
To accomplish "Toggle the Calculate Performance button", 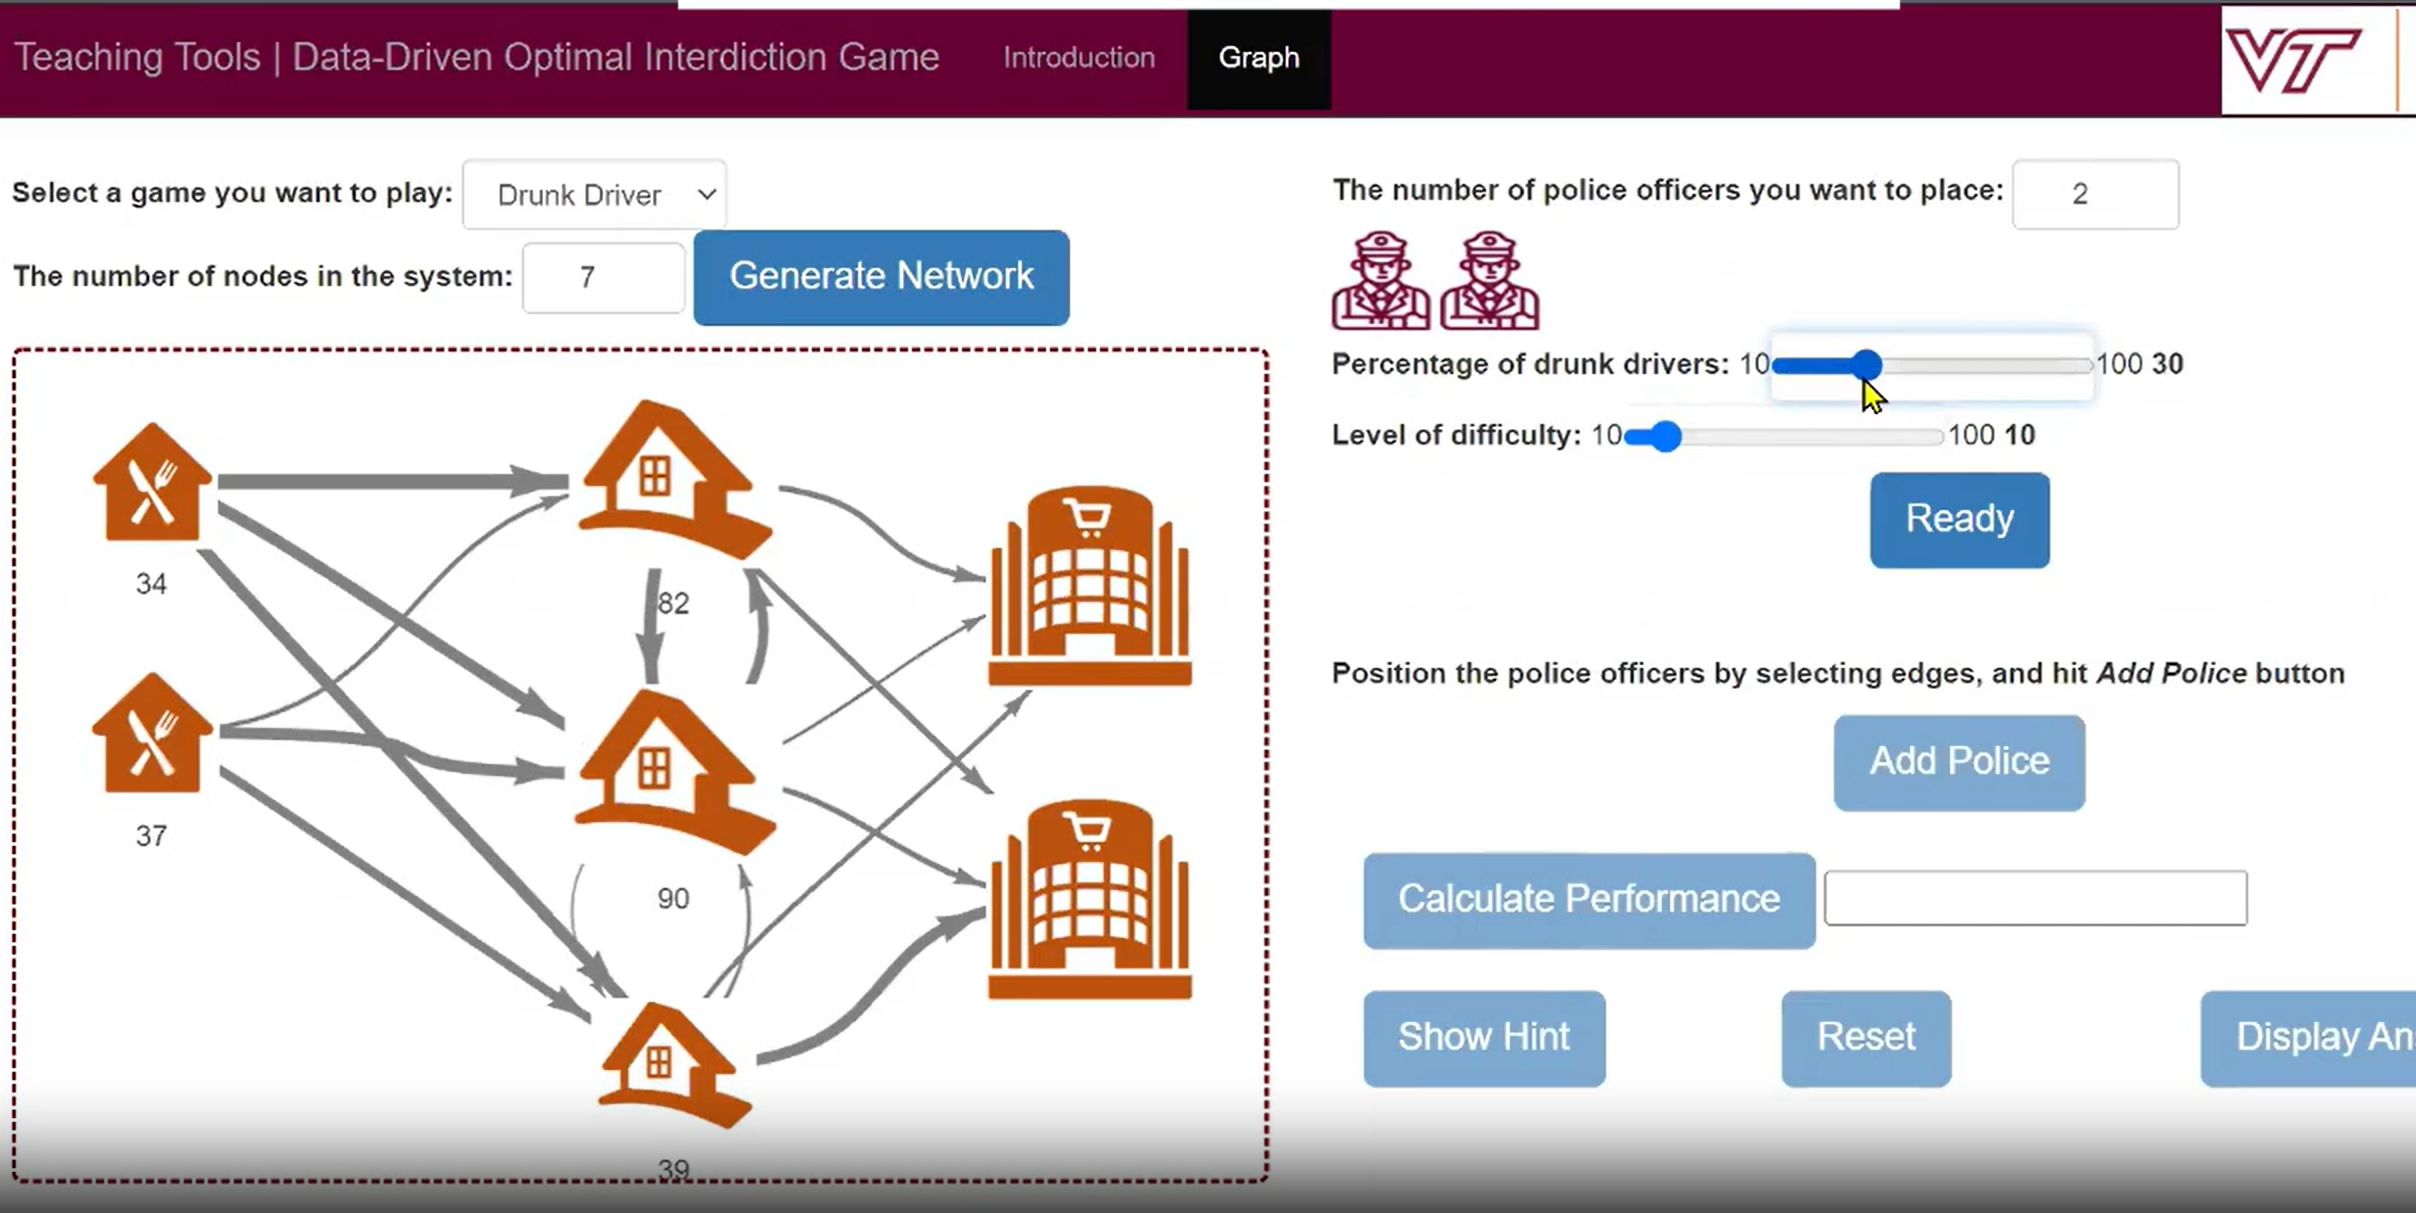I will click(x=1590, y=897).
